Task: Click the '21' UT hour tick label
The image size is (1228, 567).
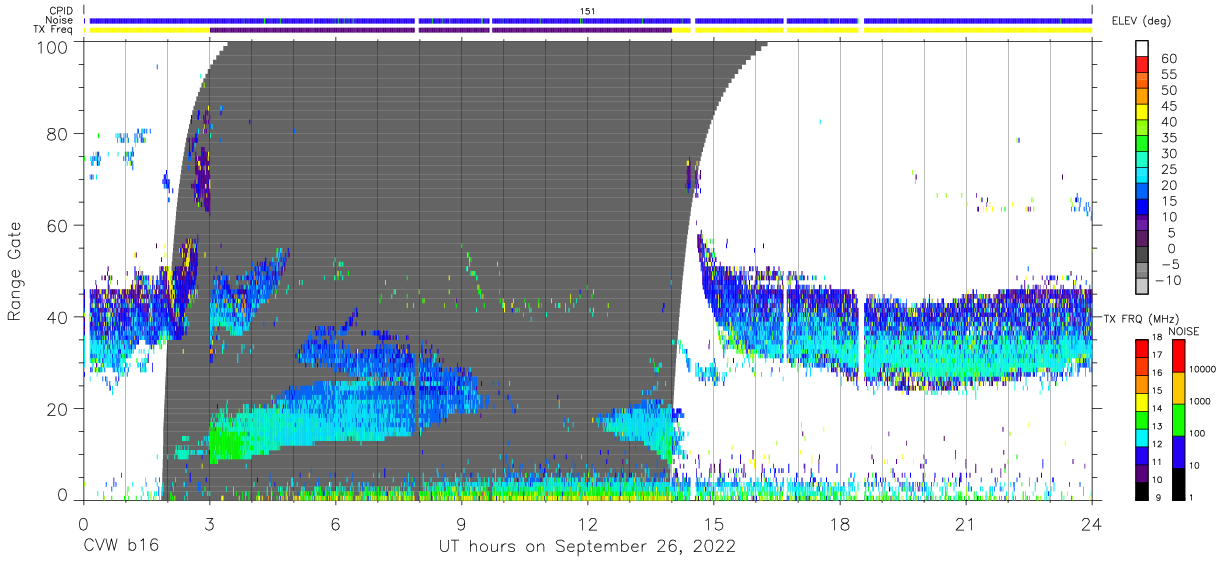Action: (966, 523)
